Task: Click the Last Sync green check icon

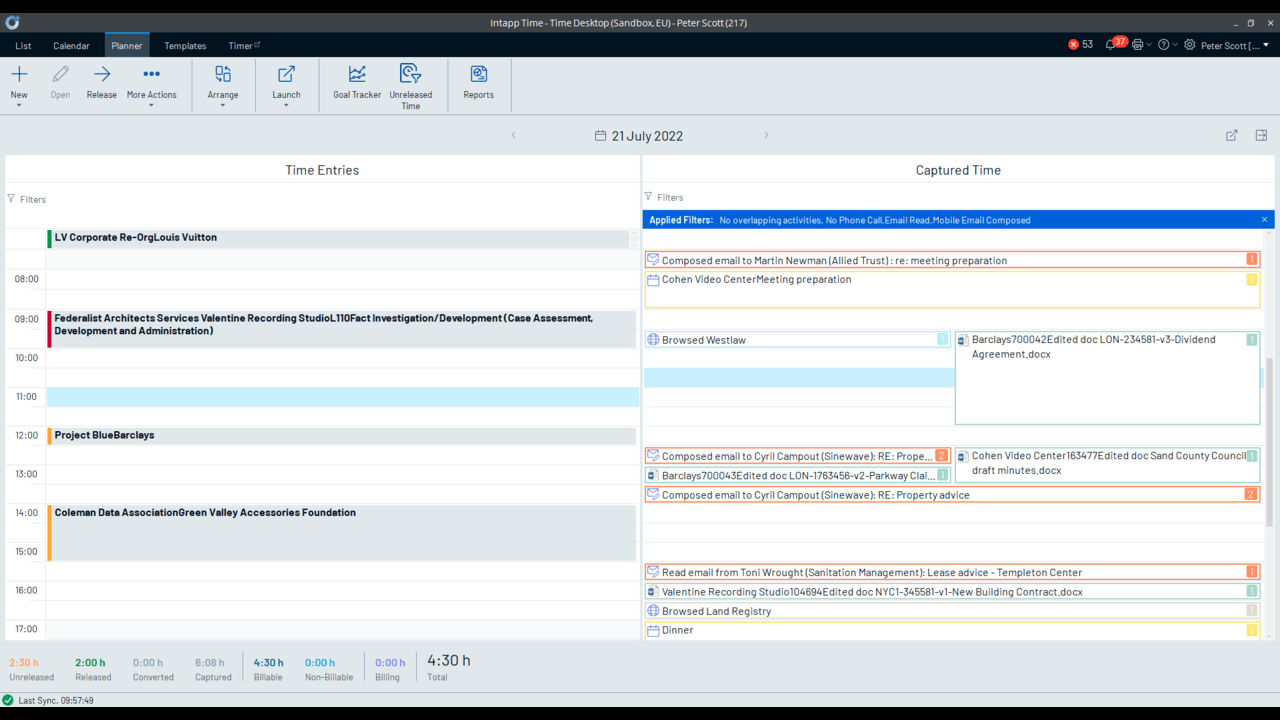Action: [x=8, y=700]
